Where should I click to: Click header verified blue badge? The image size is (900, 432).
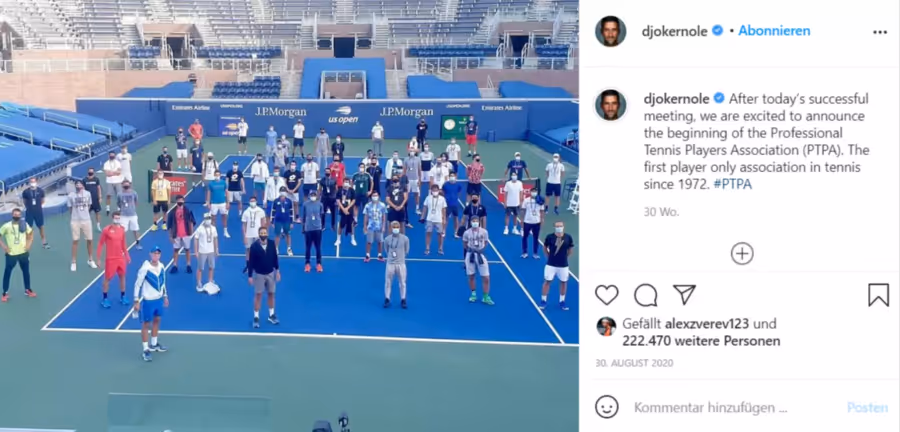717,30
